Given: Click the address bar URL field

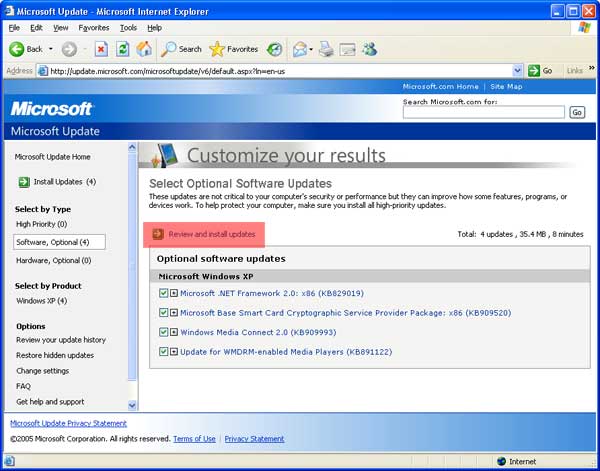Looking at the screenshot, I should tap(280, 71).
